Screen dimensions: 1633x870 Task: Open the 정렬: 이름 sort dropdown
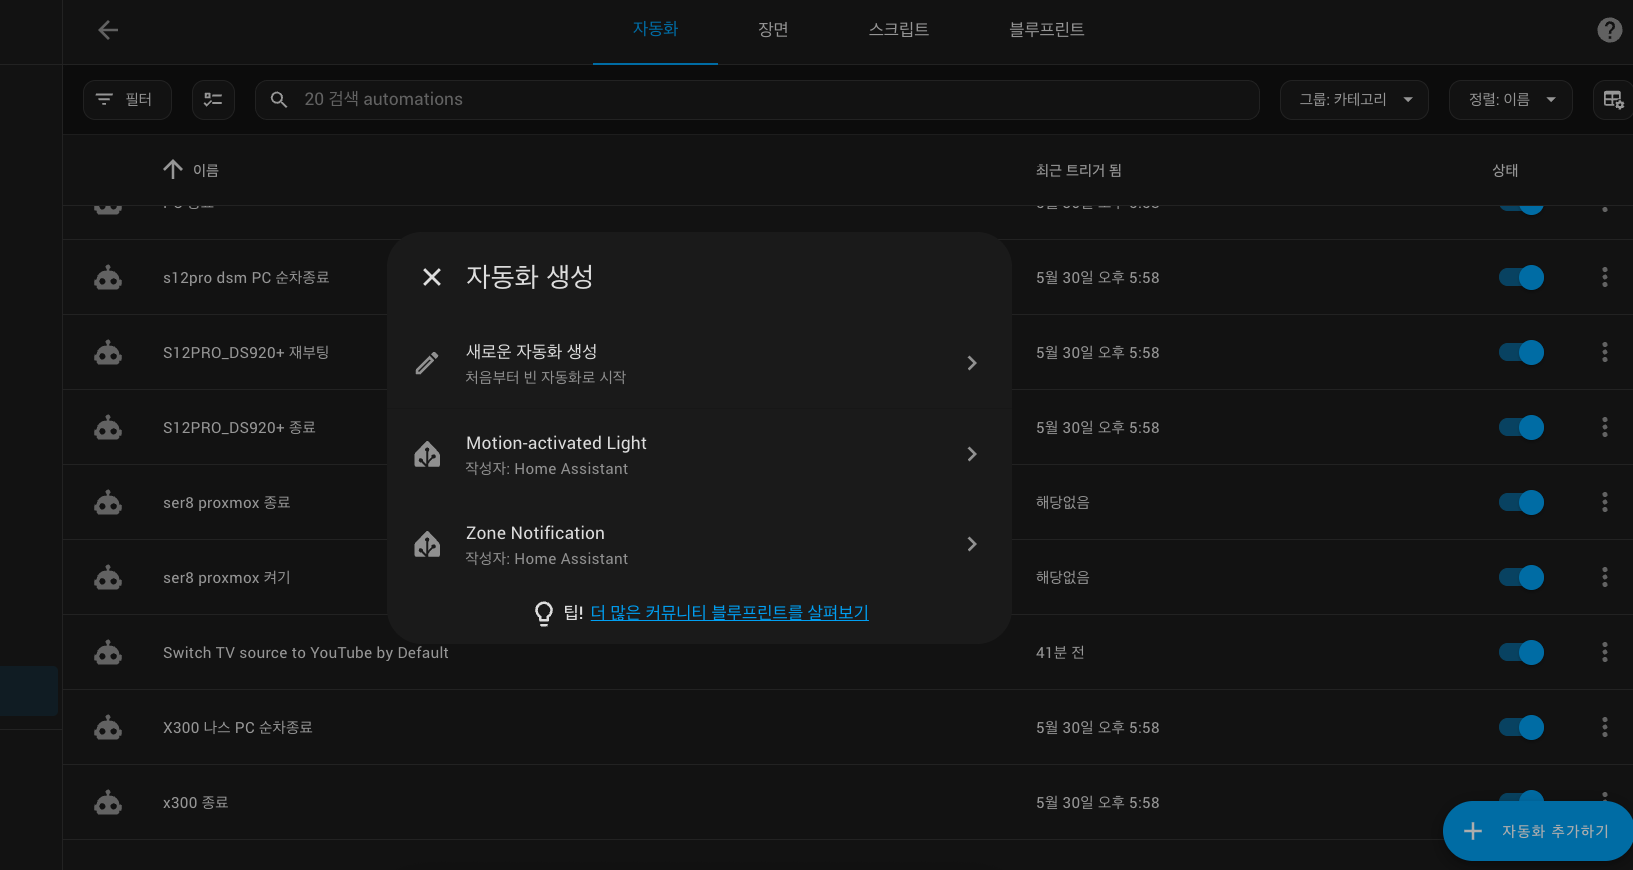pos(1510,100)
